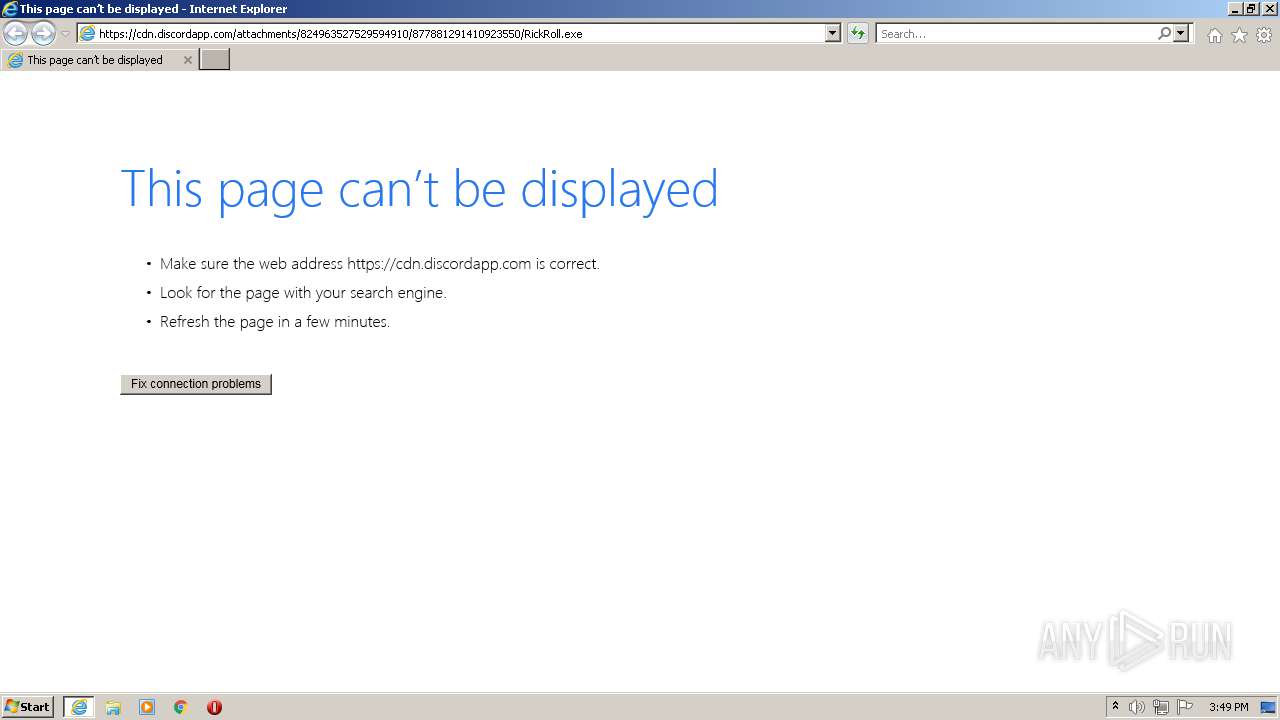Restore down the Internet Explorer window
1280x720 pixels.
(x=1251, y=9)
